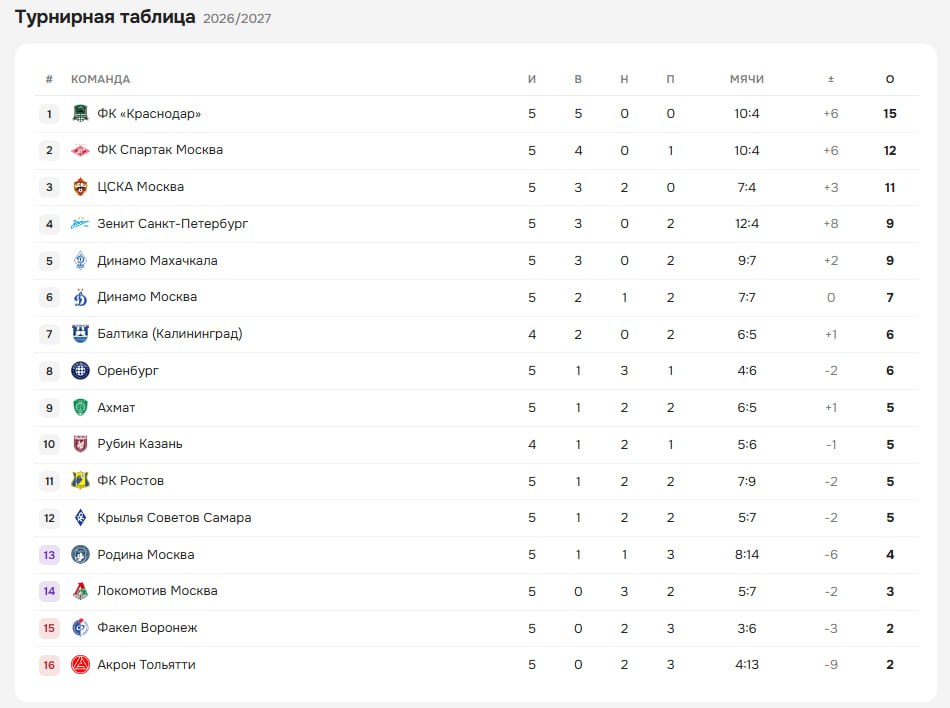Click the Родина Москва team name
This screenshot has width=950, height=708.
[x=145, y=554]
